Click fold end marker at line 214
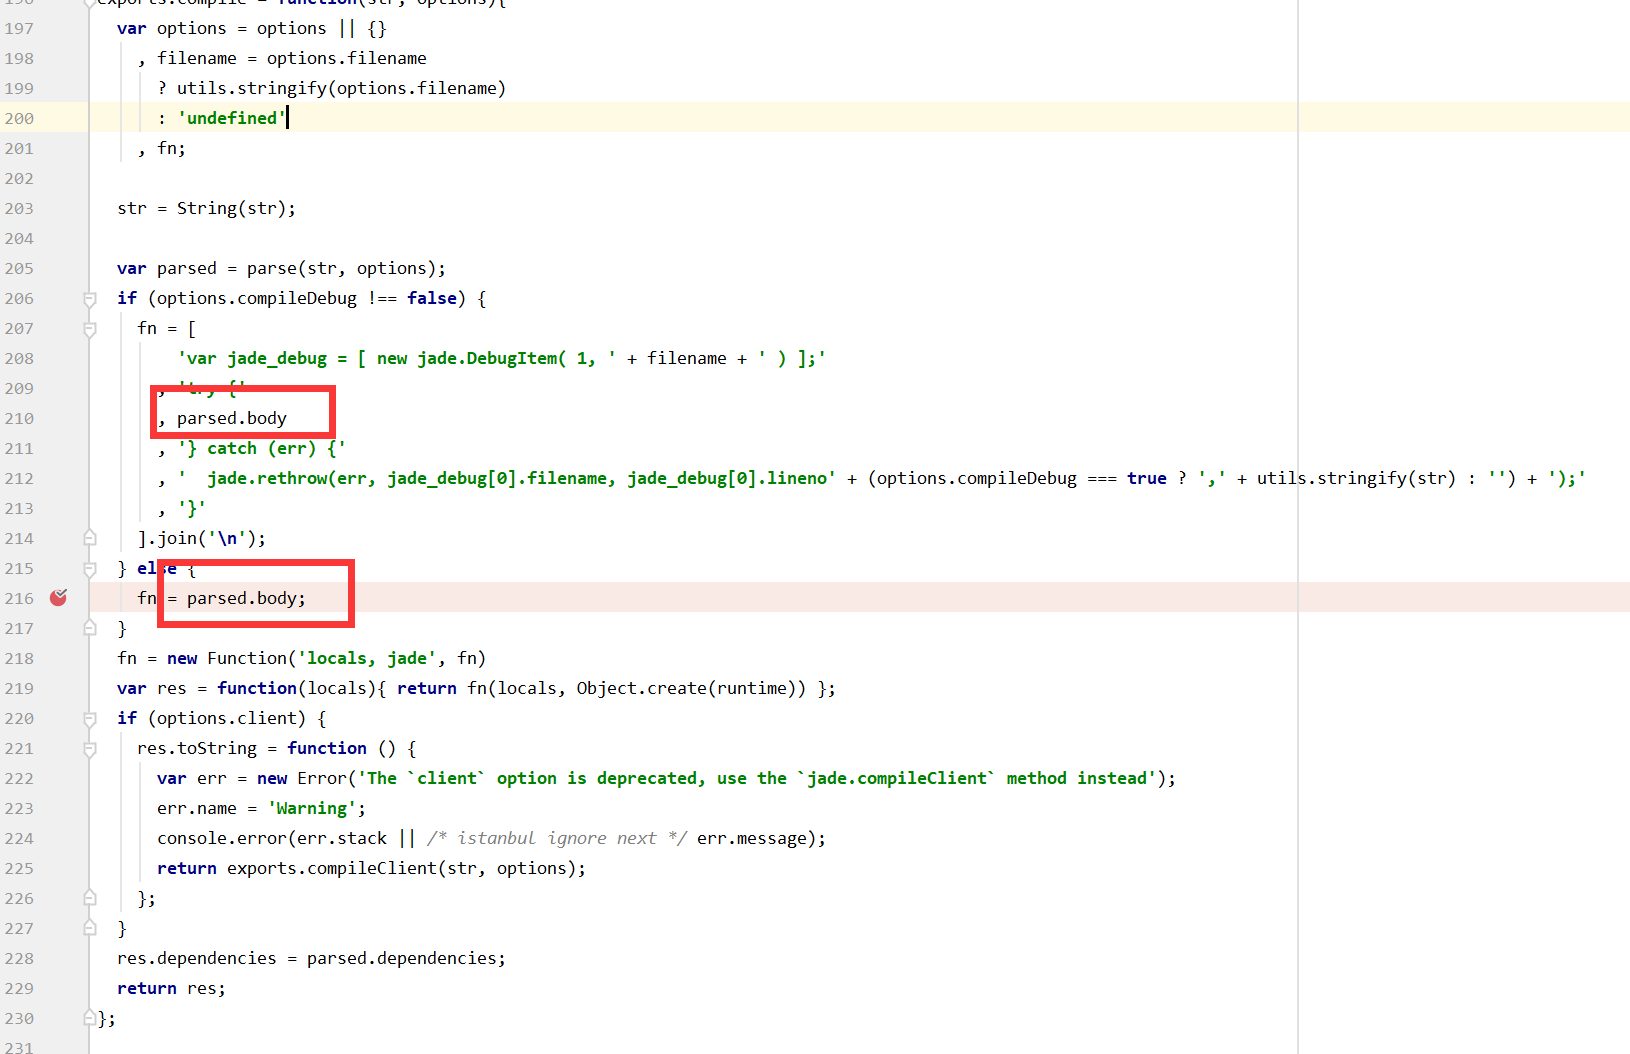This screenshot has height=1054, width=1630. (x=90, y=538)
